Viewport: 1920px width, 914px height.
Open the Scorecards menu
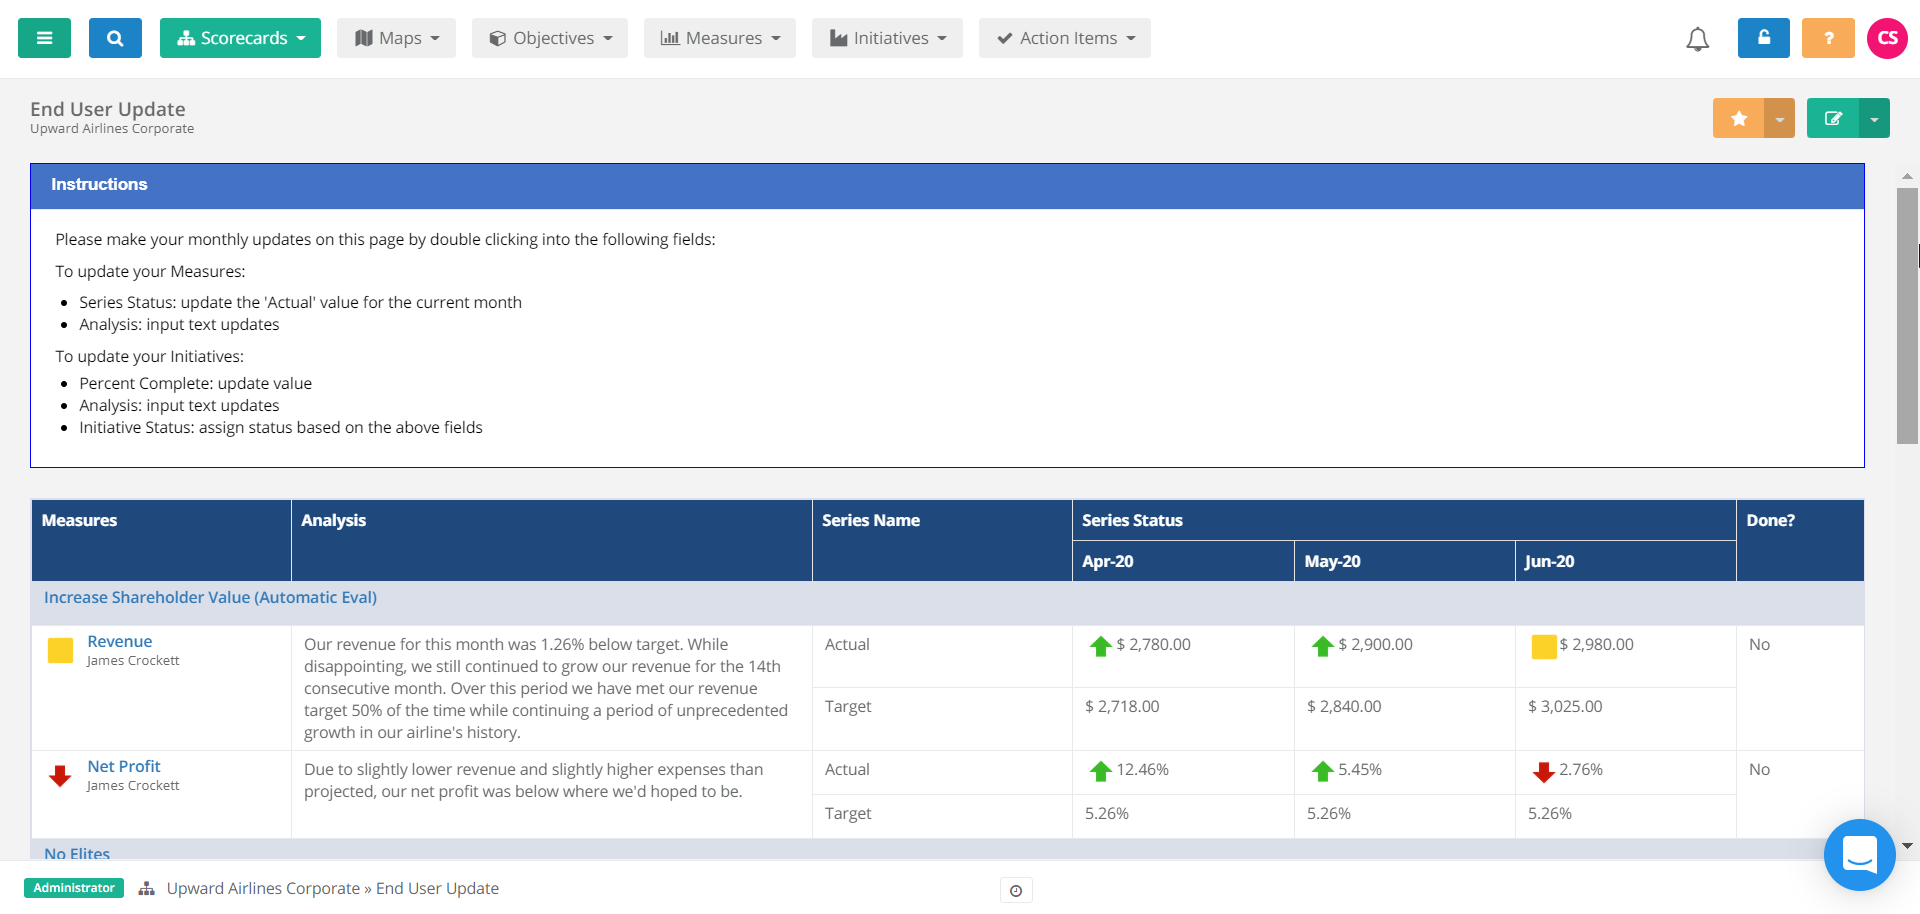240,37
